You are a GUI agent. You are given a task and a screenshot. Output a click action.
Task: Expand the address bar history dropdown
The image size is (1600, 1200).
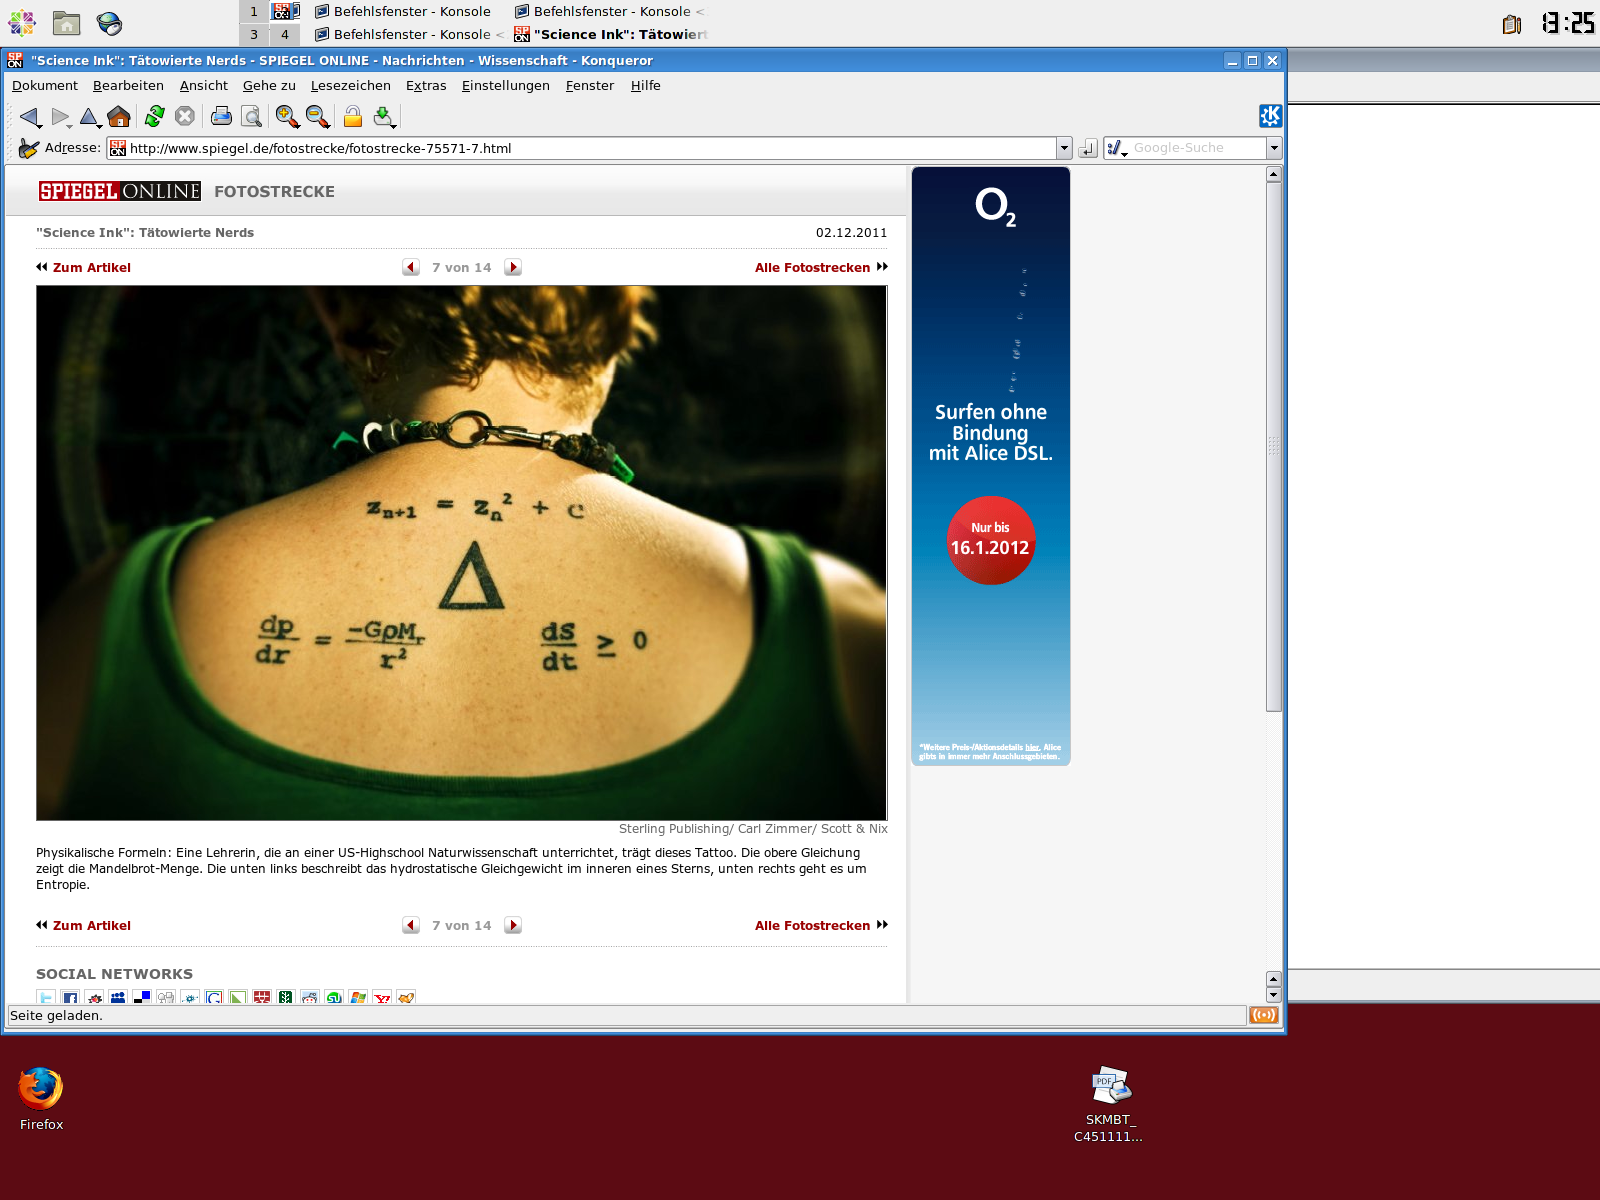[x=1063, y=148]
